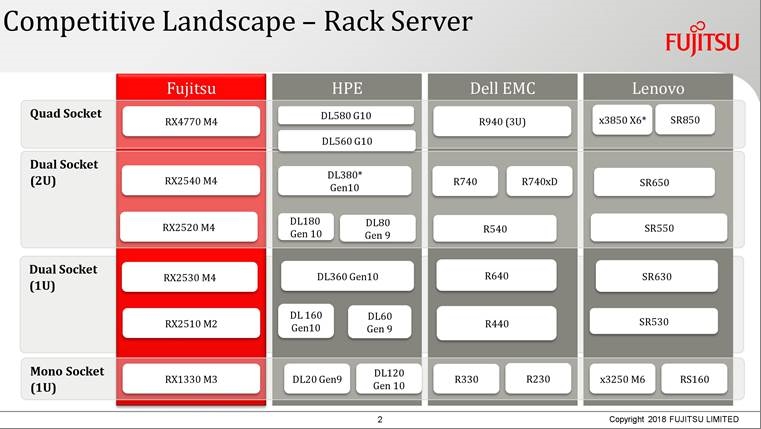The height and width of the screenshot is (429, 761).
Task: Click the Dell EMC column header
Action: [x=503, y=88]
